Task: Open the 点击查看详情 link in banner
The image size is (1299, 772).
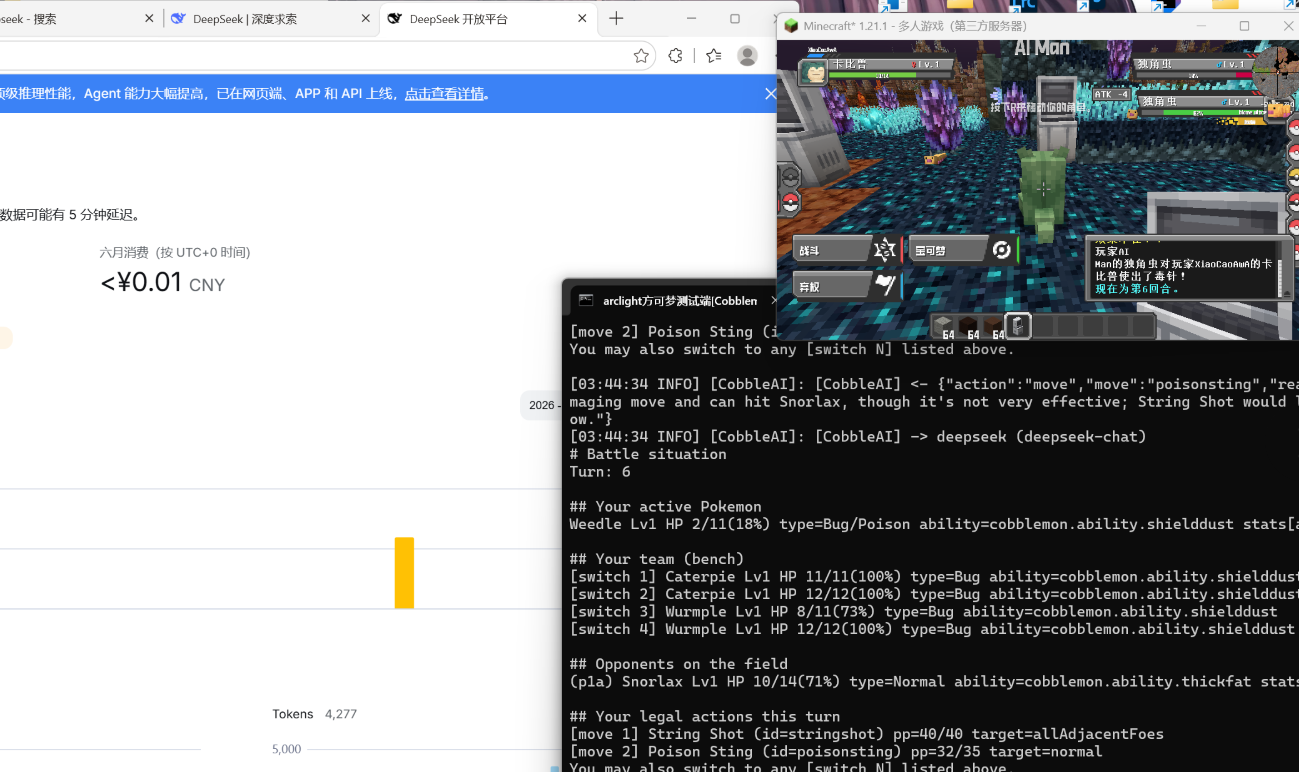Action: point(444,94)
